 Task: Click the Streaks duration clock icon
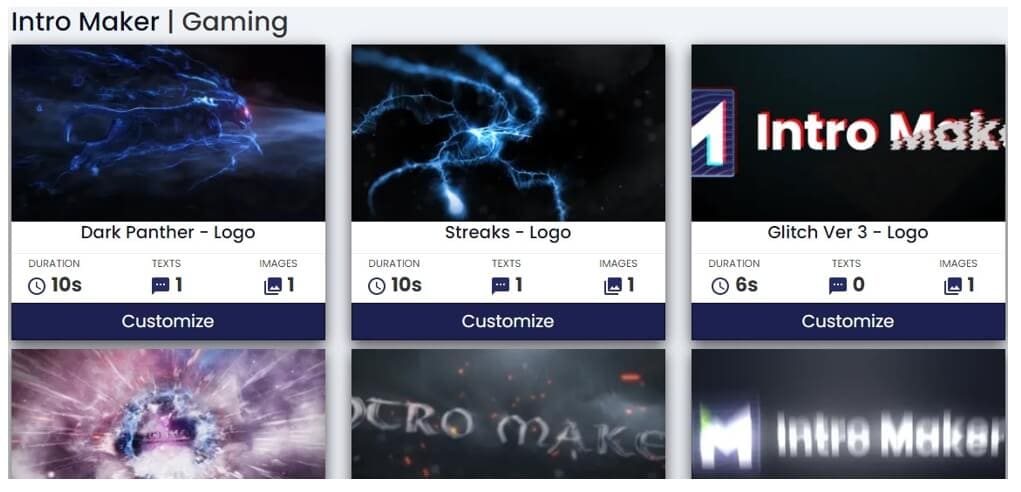tap(377, 286)
